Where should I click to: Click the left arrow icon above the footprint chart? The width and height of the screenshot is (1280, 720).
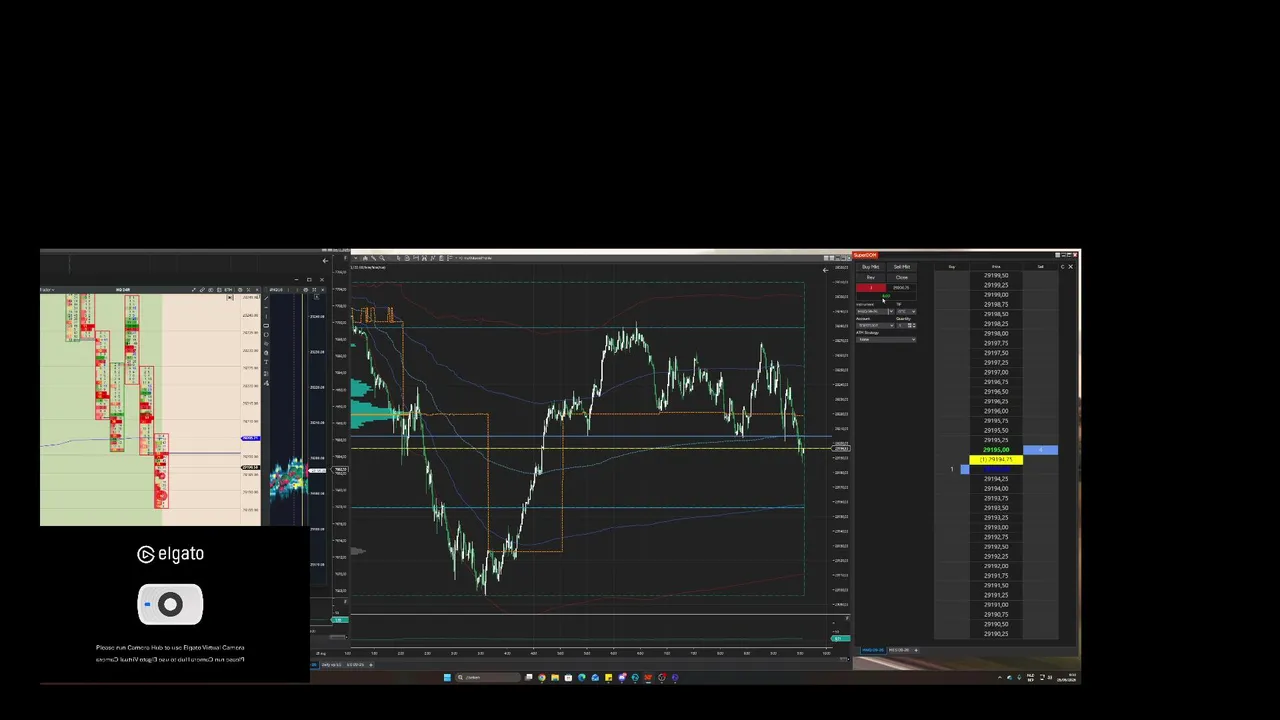click(x=325, y=261)
